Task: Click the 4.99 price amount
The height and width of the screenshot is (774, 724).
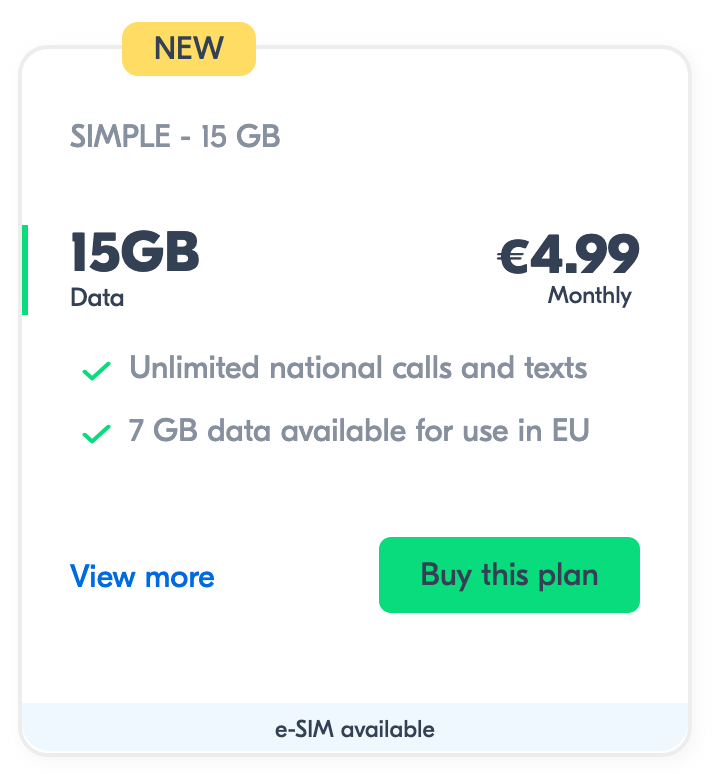Action: coord(584,256)
